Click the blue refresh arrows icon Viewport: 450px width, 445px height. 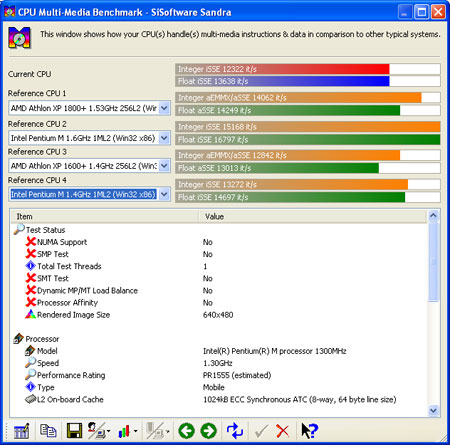pos(235,431)
